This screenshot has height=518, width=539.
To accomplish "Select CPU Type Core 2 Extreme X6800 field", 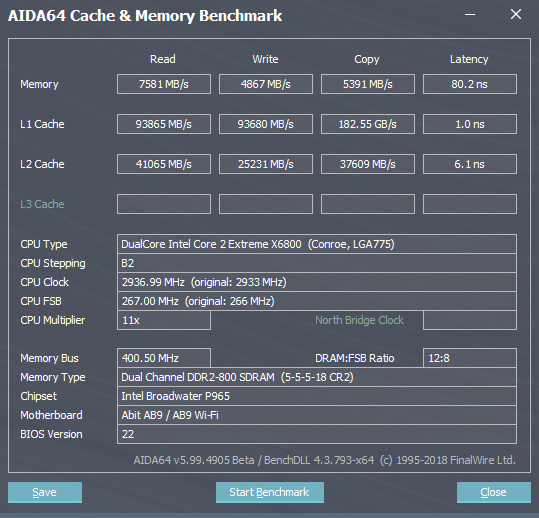I will (x=317, y=244).
